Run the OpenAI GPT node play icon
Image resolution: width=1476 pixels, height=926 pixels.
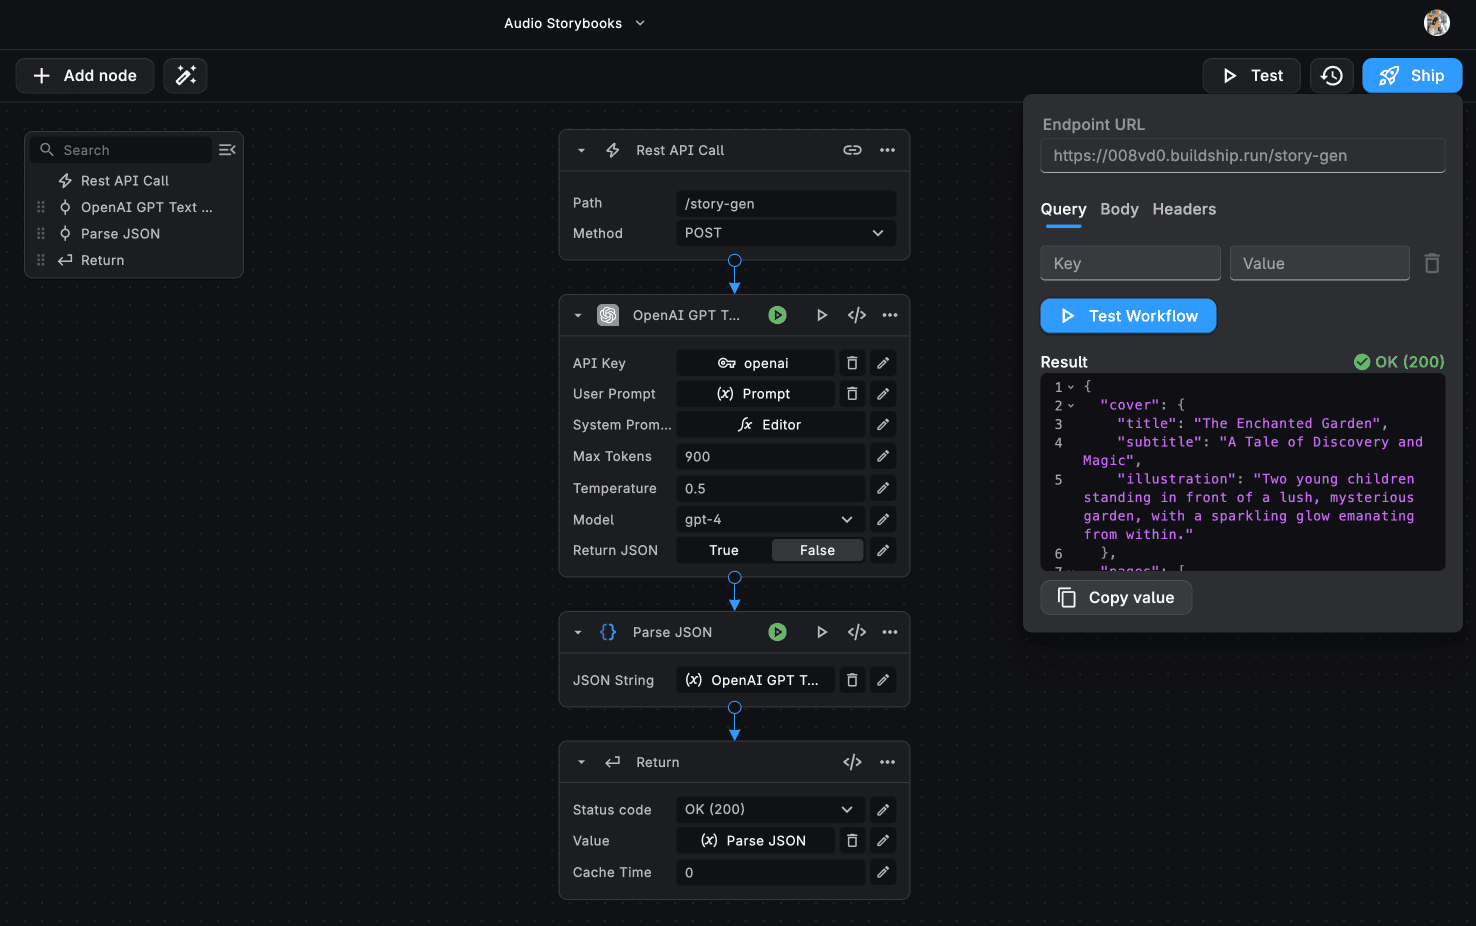pos(822,315)
